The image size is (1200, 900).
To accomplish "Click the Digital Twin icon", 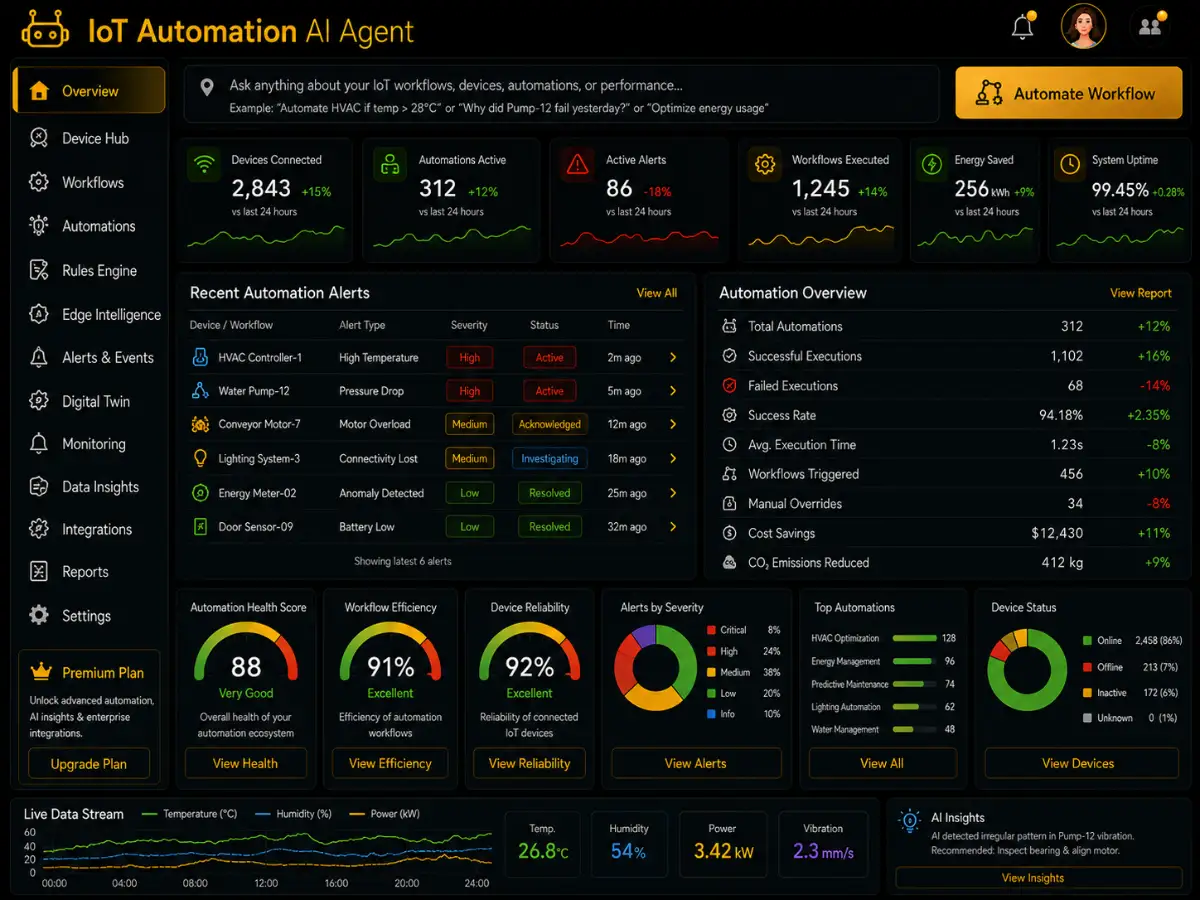I will point(39,401).
